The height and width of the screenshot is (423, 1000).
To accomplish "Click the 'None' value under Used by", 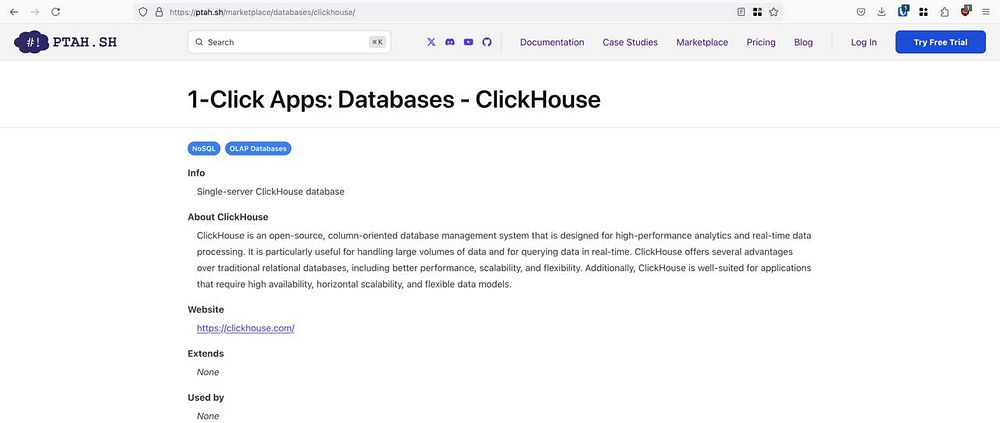I will coord(208,416).
